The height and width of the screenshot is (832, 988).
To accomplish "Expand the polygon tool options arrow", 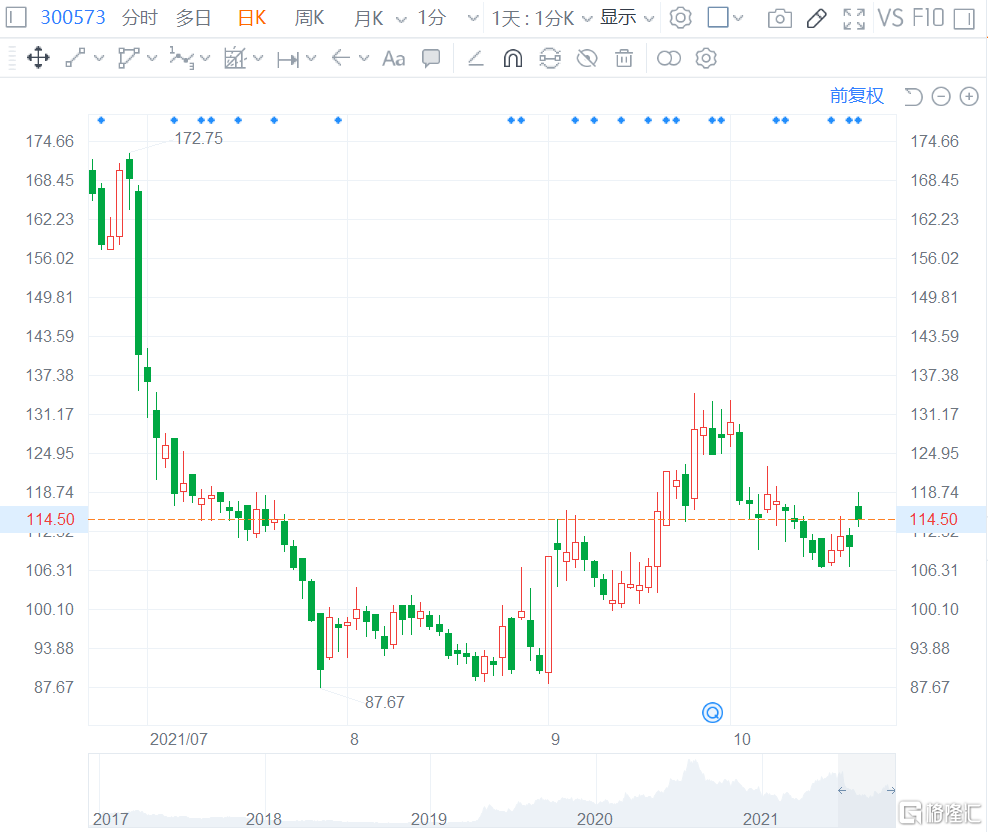I will pos(152,59).
